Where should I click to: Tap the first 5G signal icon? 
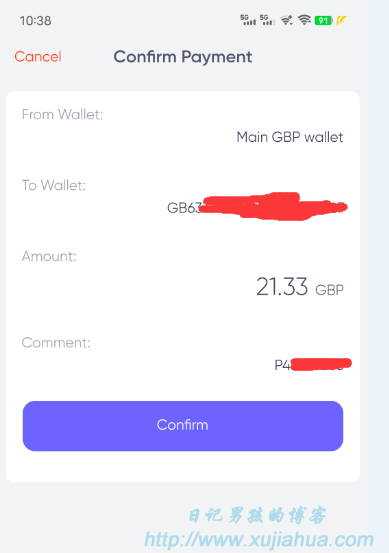[248, 20]
